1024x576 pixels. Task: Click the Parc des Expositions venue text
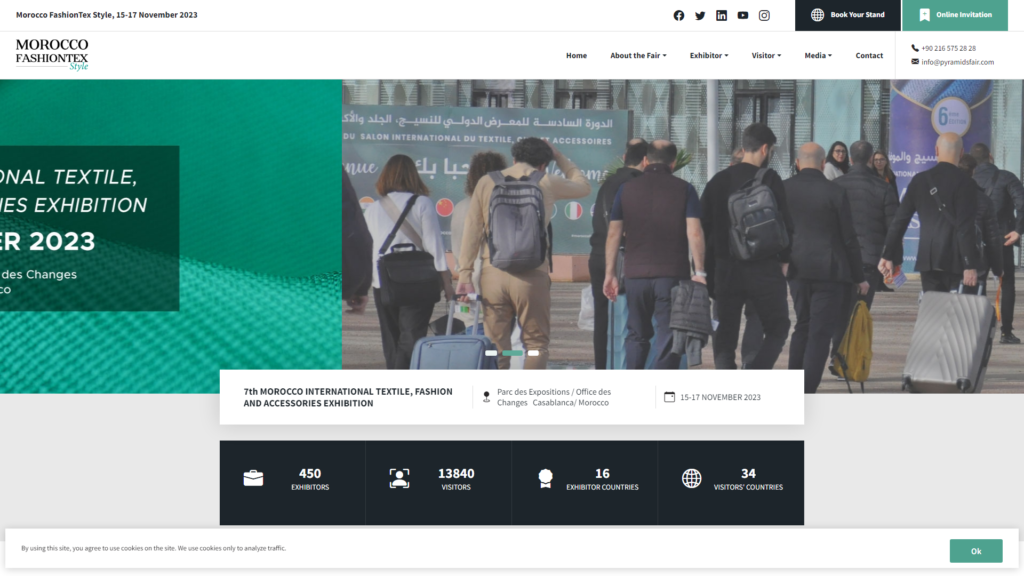pos(554,397)
